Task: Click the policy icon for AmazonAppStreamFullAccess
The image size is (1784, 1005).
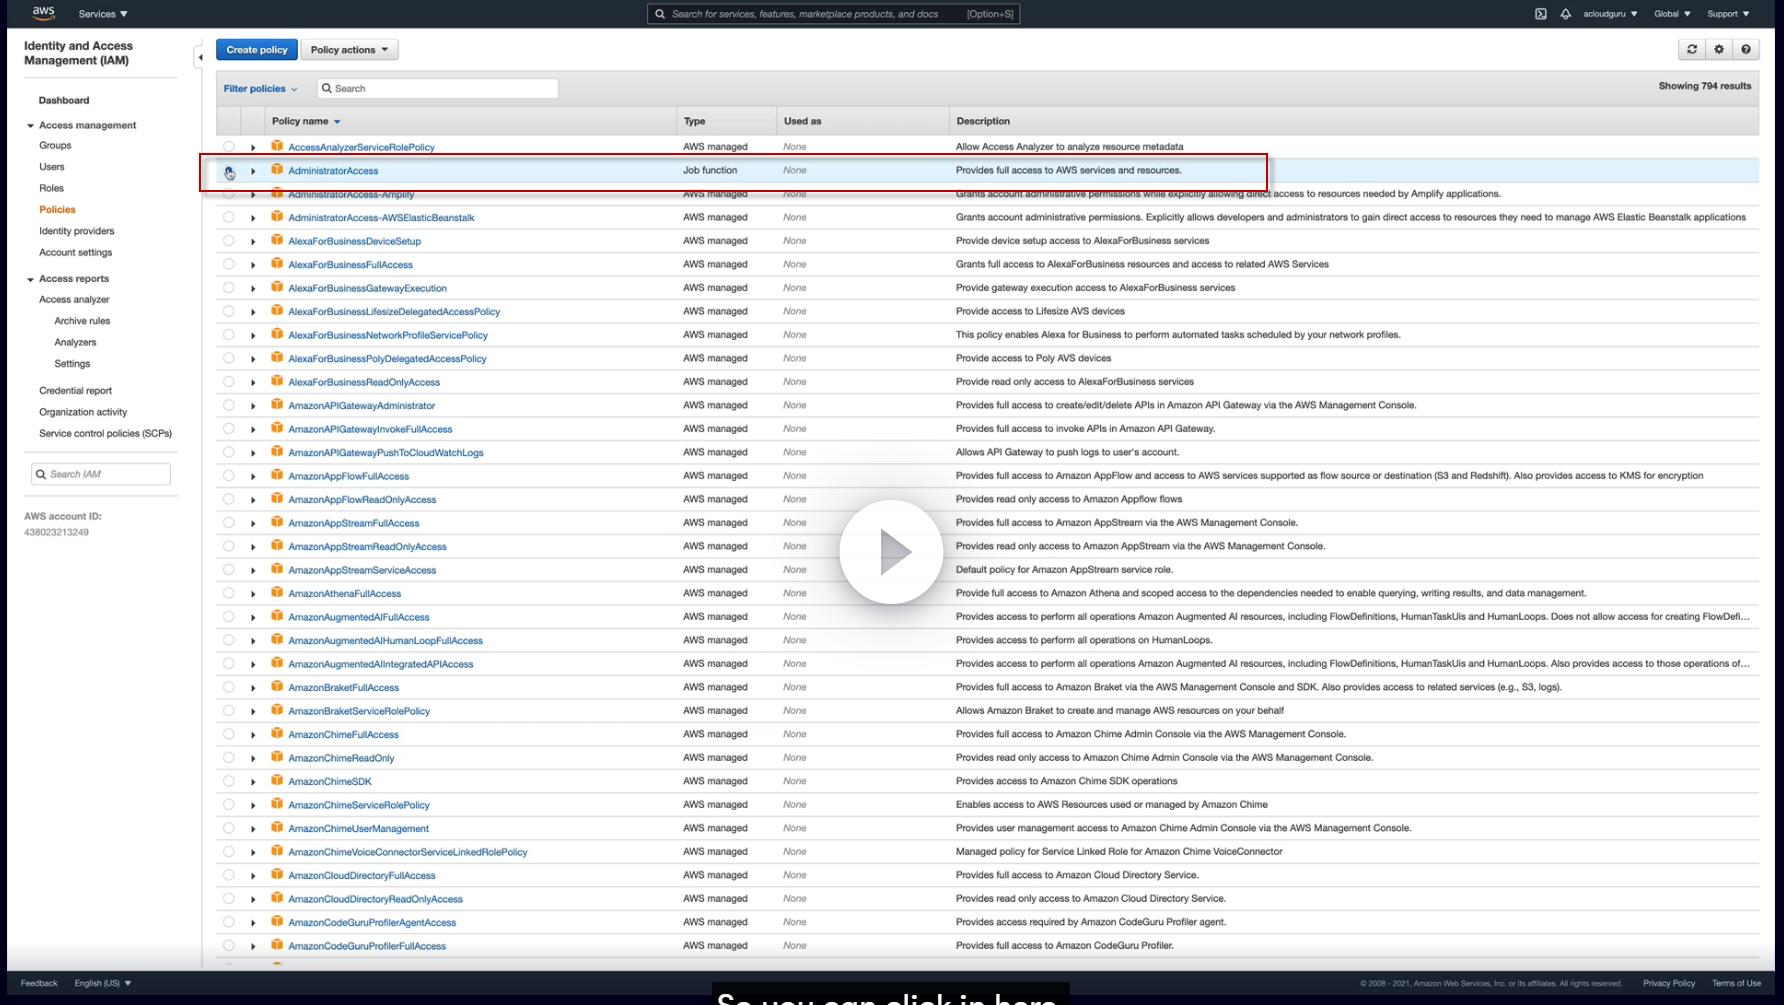Action: 277,522
